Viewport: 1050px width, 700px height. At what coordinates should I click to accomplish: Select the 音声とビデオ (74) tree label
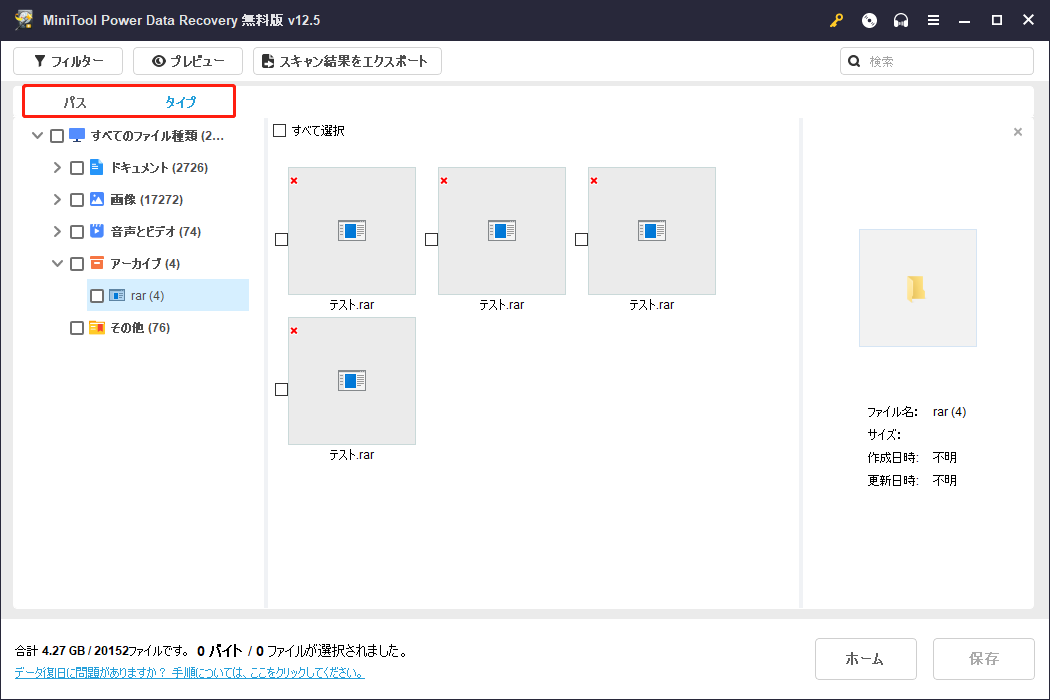[x=156, y=232]
